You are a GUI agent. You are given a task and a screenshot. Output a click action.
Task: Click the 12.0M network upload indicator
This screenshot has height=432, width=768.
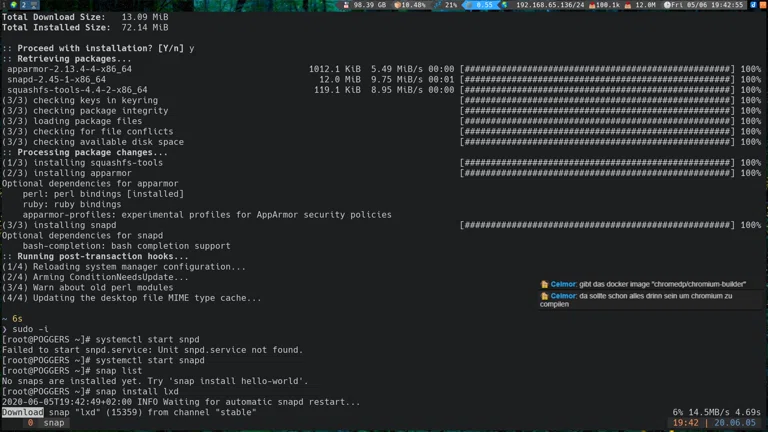click(642, 5)
